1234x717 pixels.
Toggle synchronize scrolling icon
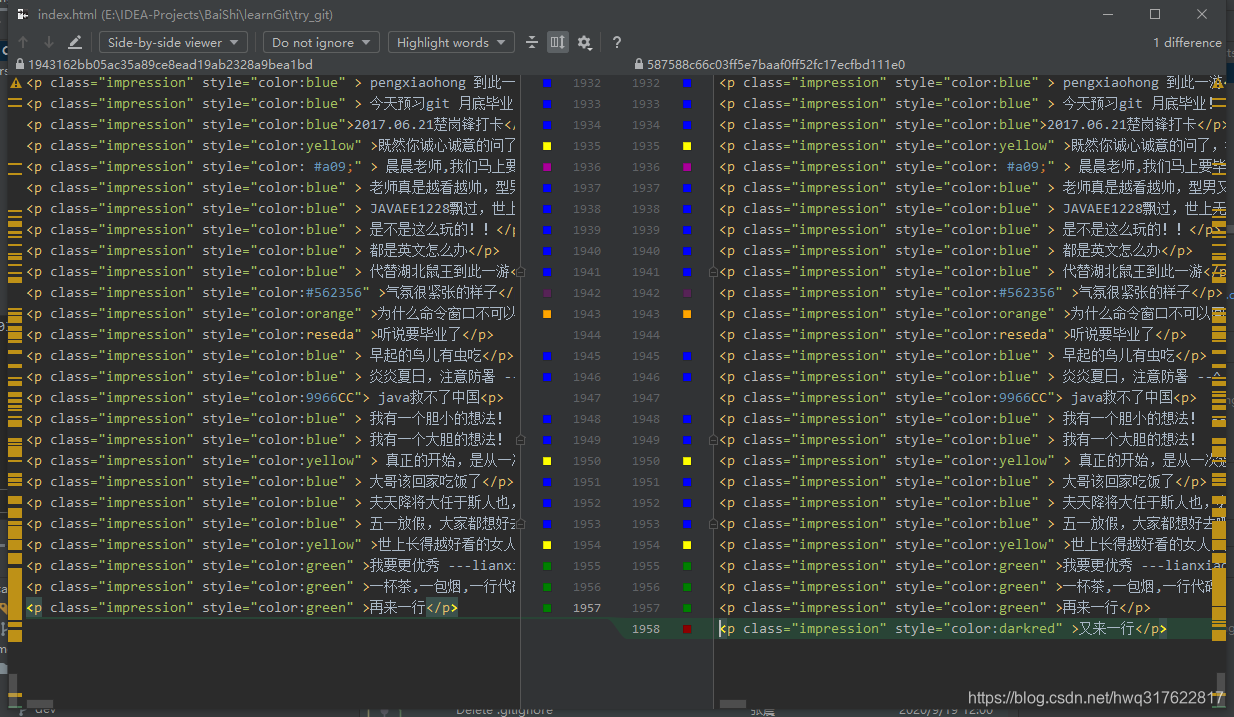[558, 42]
